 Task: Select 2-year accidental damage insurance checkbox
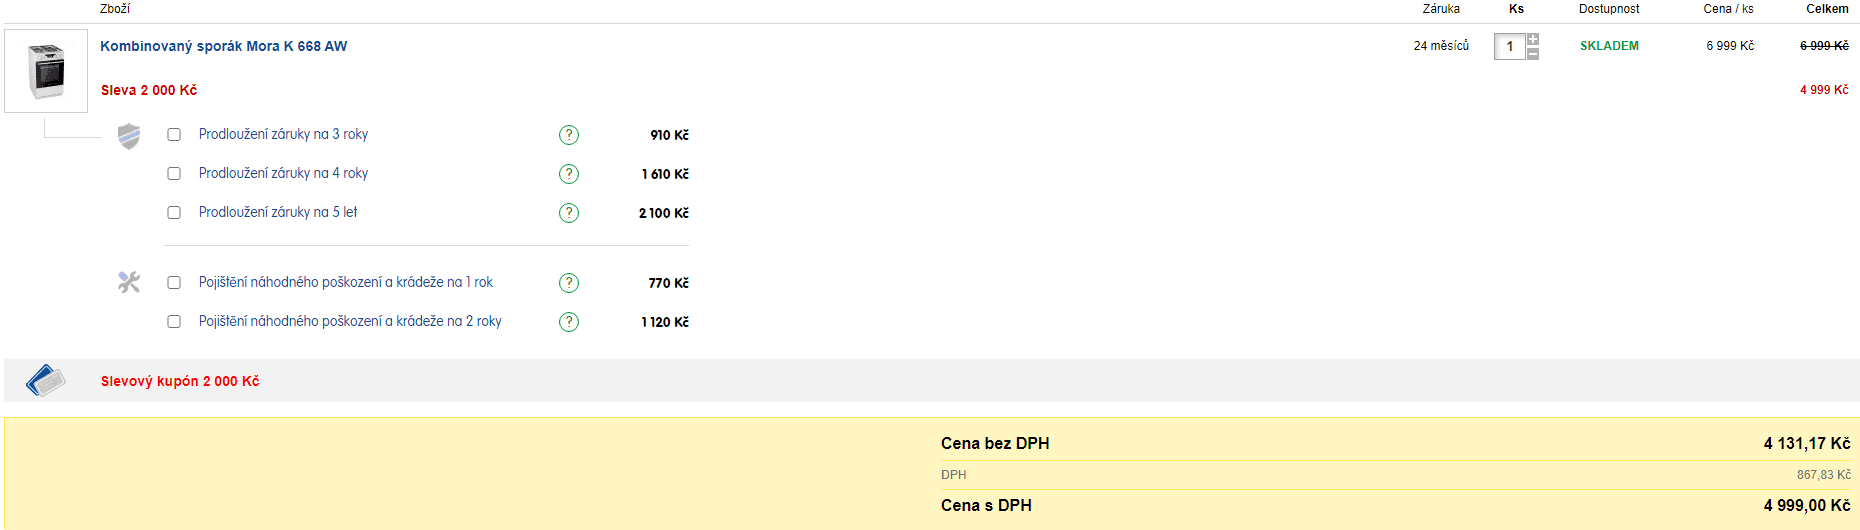(174, 322)
